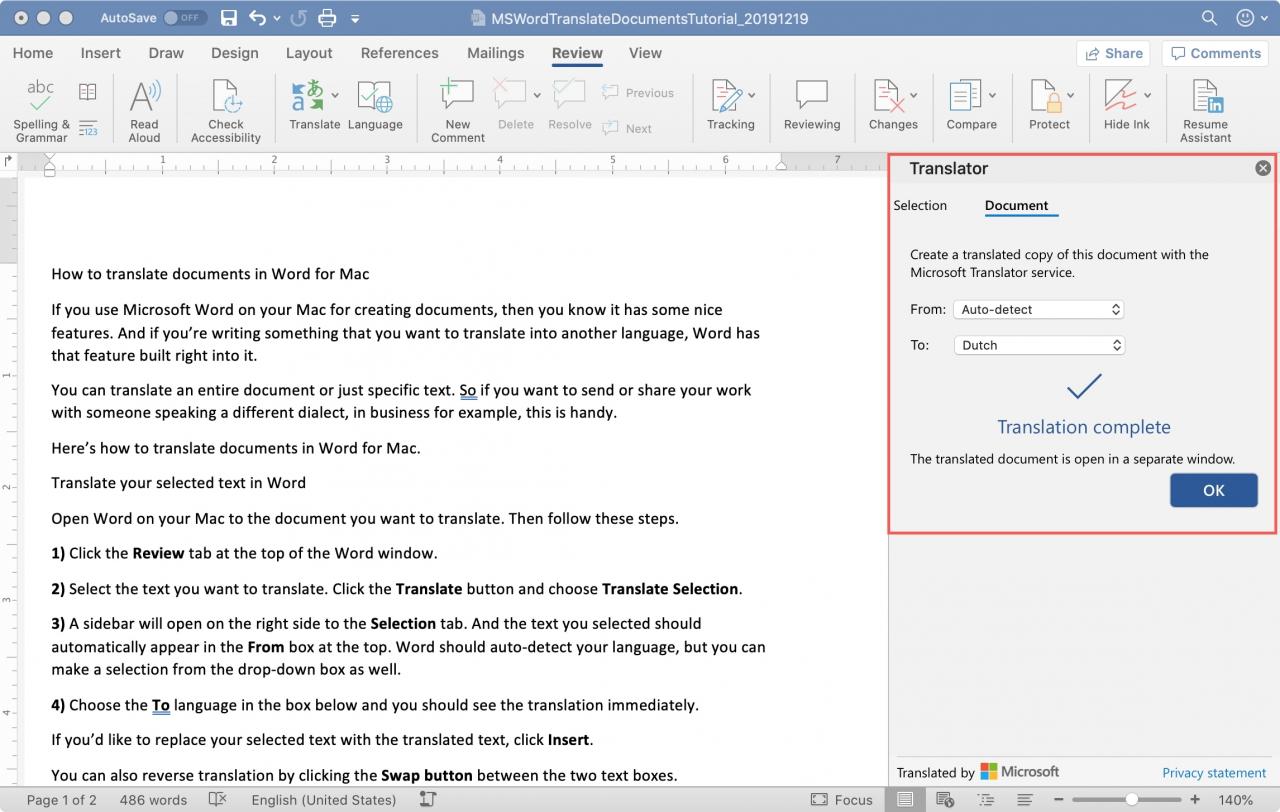This screenshot has width=1280, height=812.
Task: Toggle AutoSave switch
Action: click(185, 18)
